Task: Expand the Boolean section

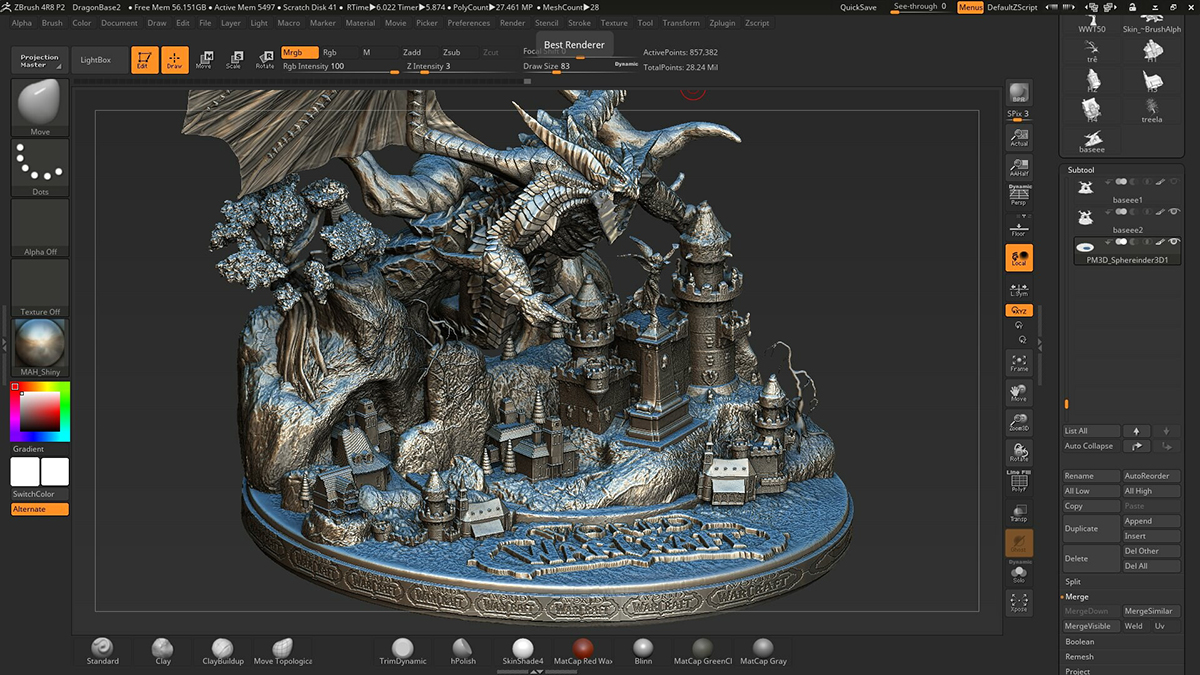Action: [x=1080, y=642]
